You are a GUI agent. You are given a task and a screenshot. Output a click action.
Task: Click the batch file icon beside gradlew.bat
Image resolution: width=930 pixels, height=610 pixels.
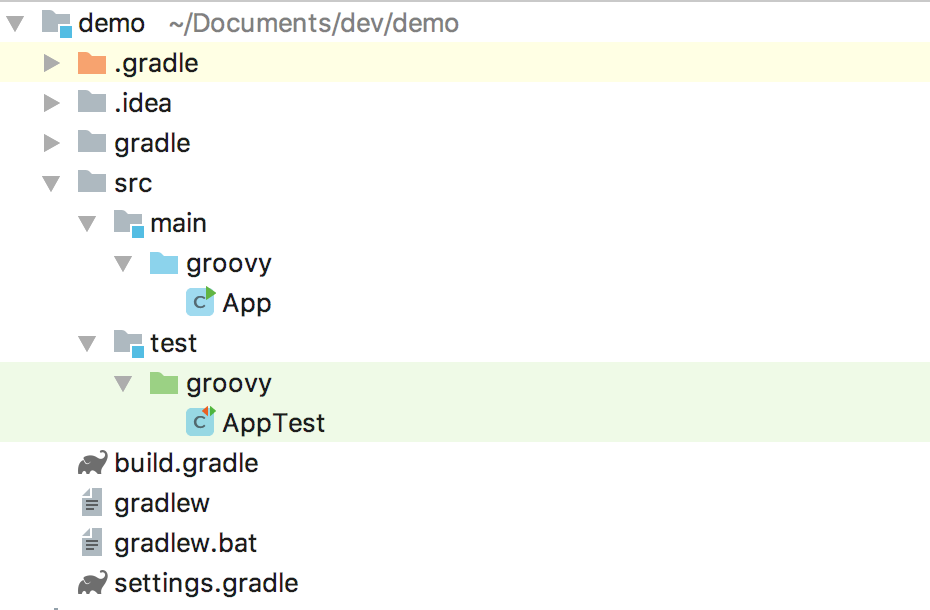(91, 542)
